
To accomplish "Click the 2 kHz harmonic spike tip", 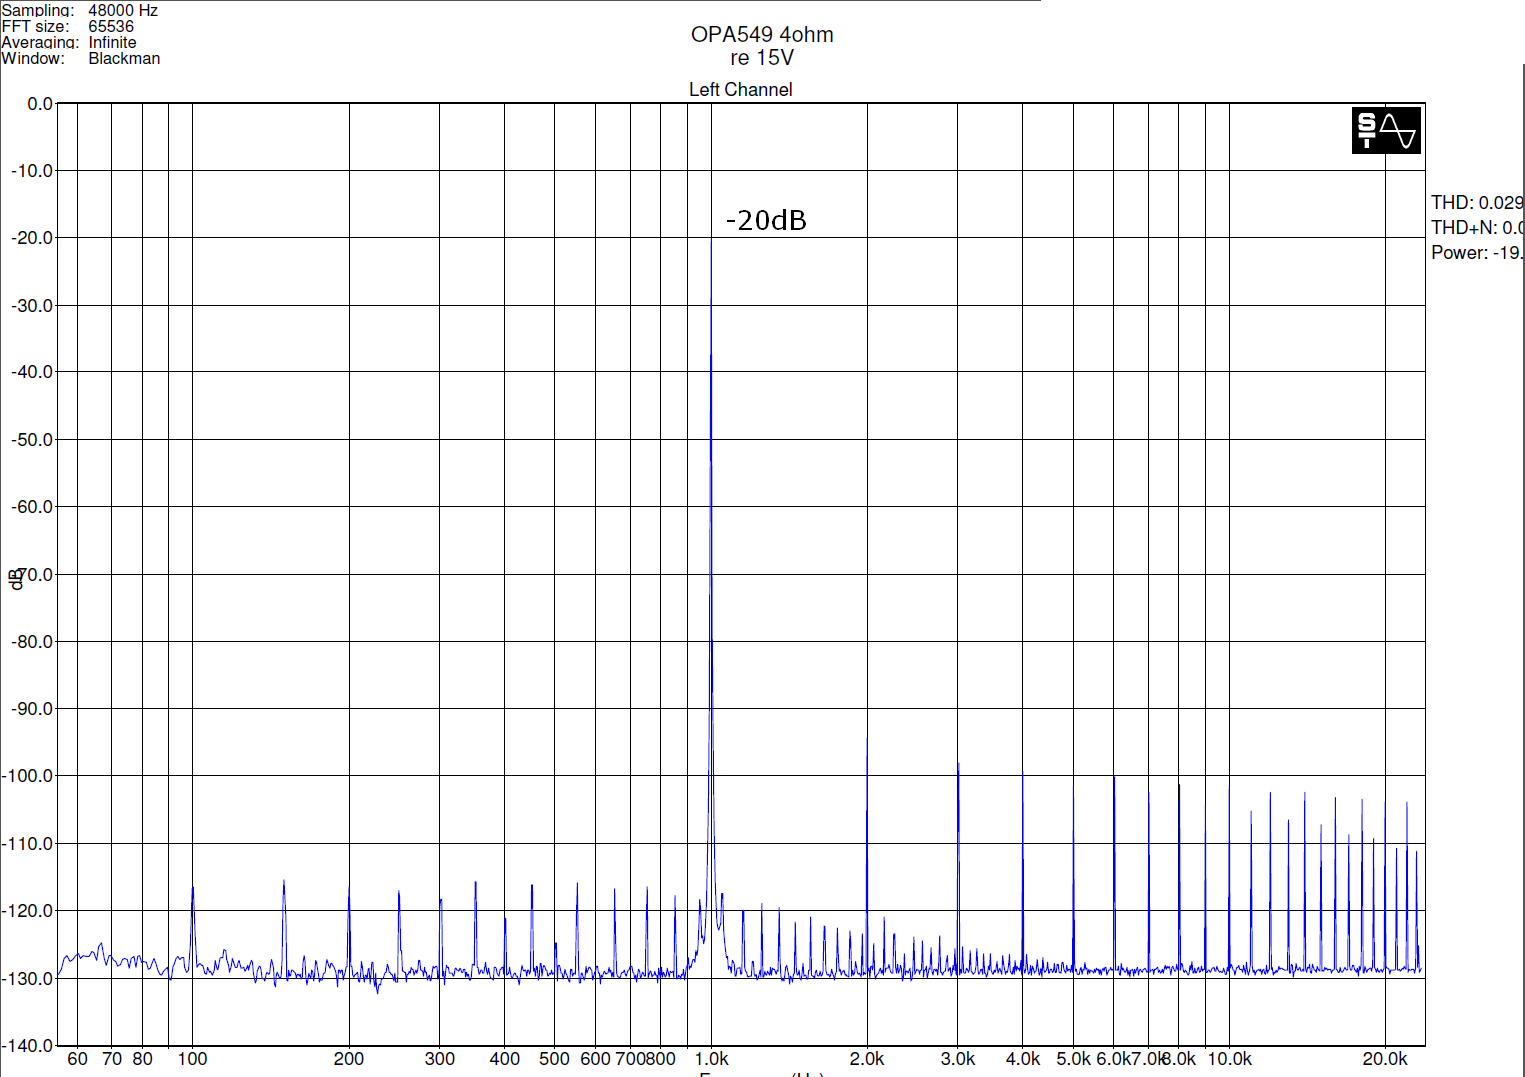I will [x=867, y=740].
